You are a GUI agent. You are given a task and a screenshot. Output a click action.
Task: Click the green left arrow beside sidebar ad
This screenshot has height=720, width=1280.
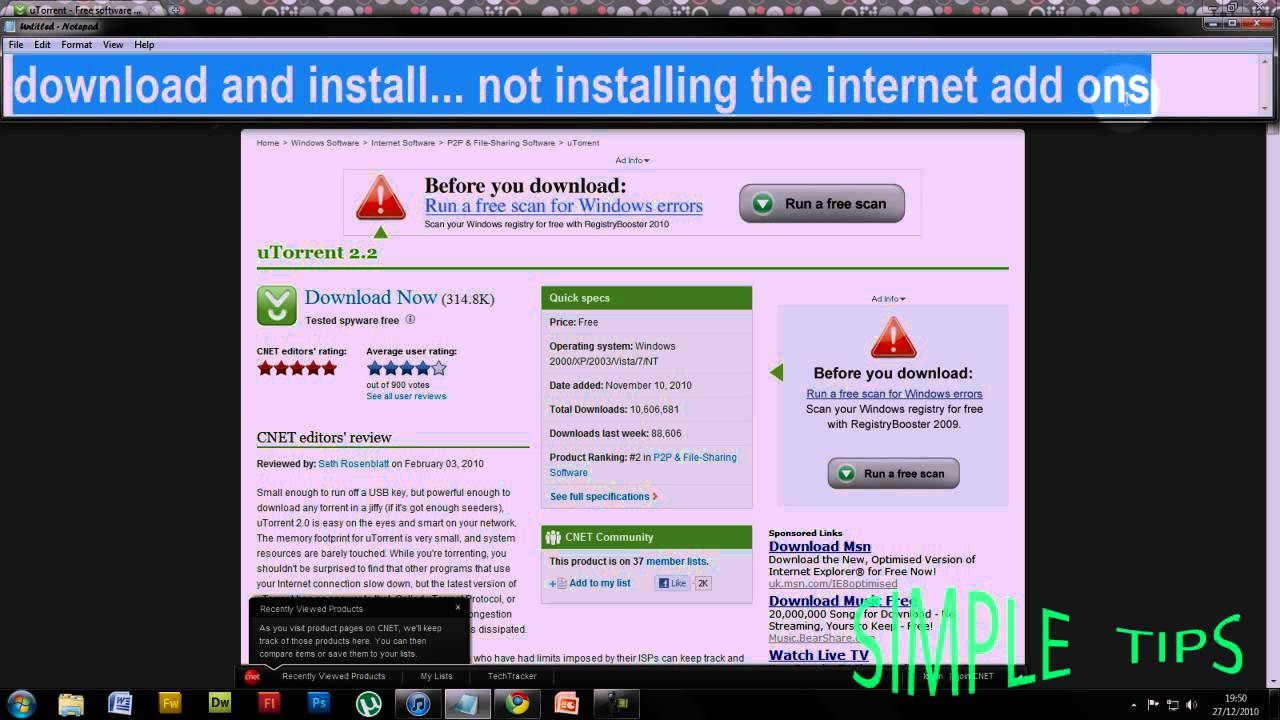point(776,372)
